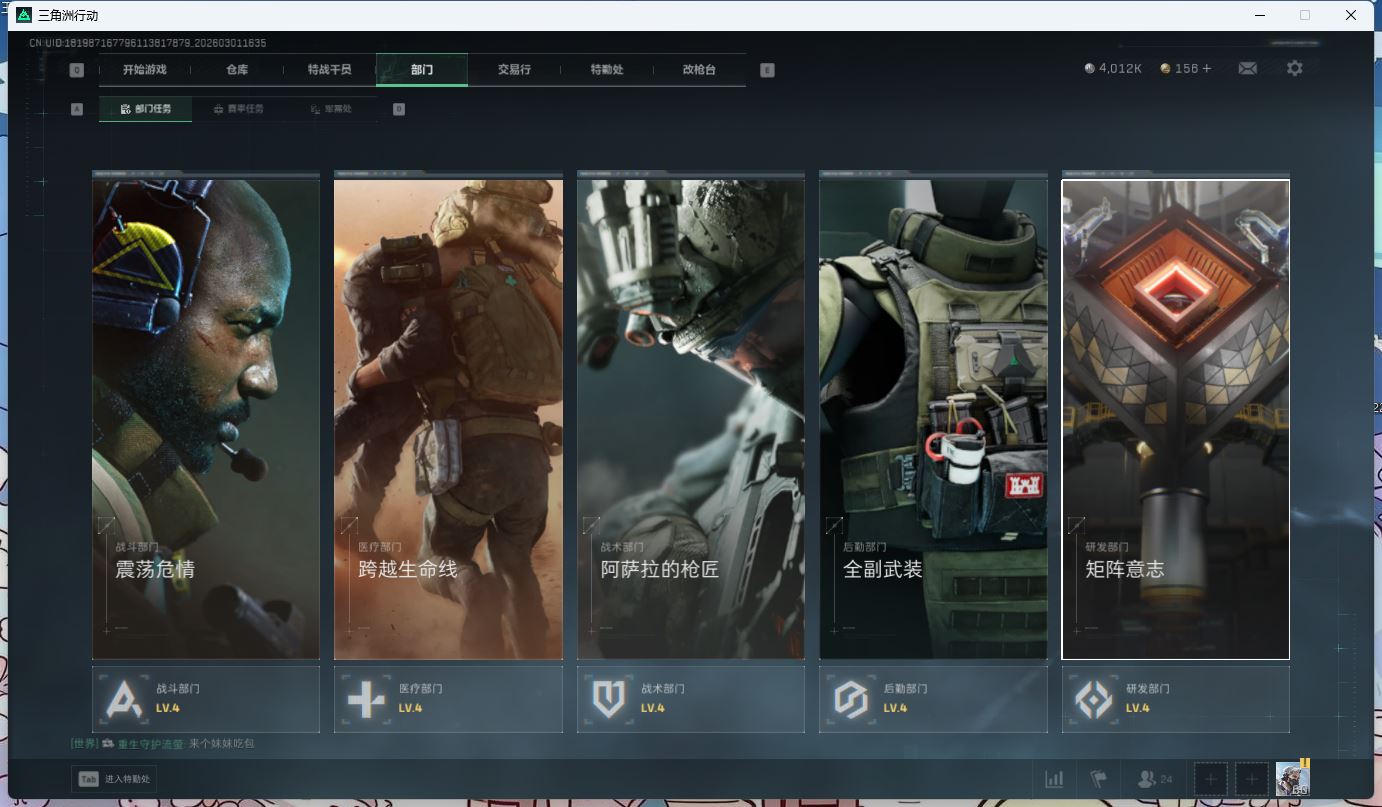
Task: Click the 战术部门 shield icon
Action: coord(609,699)
